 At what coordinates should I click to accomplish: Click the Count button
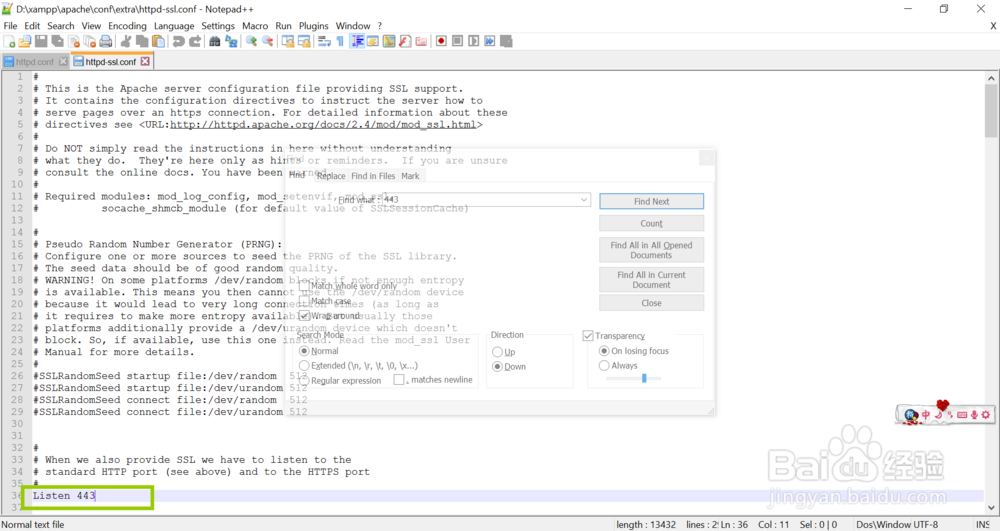[x=651, y=223]
